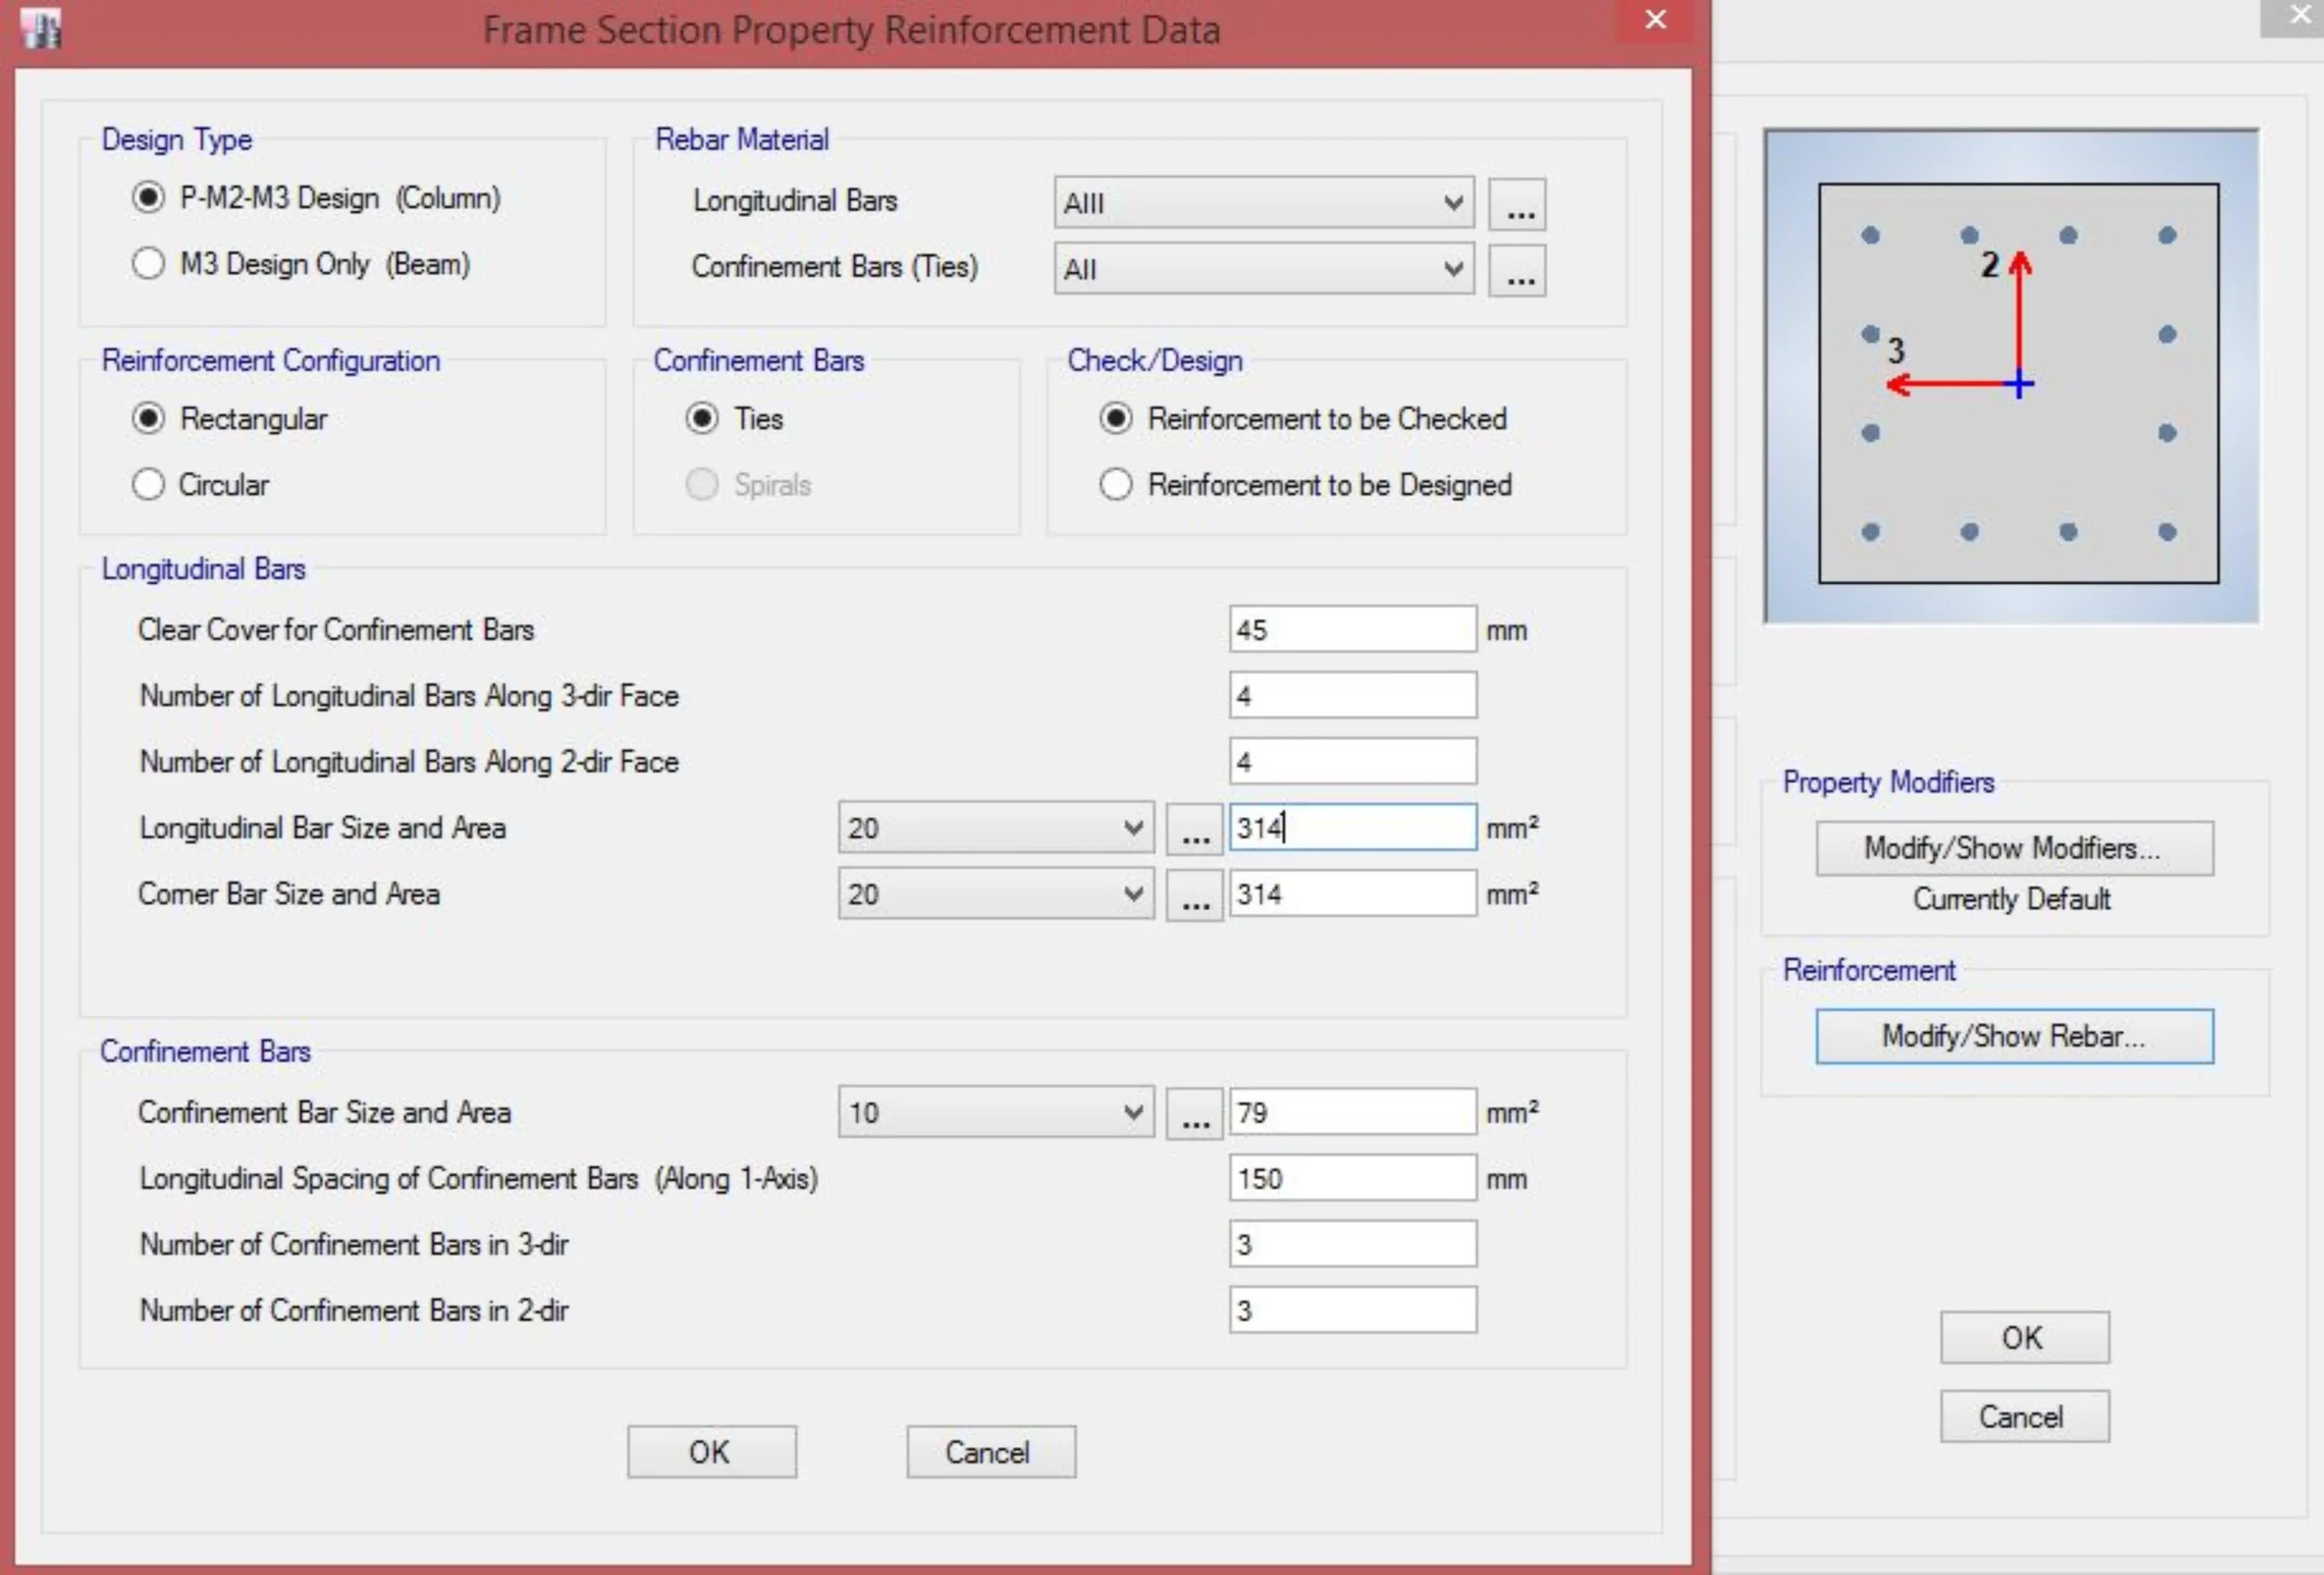
Task: Click ellipsis next to Confinement Bar Size
Action: (x=1194, y=1113)
